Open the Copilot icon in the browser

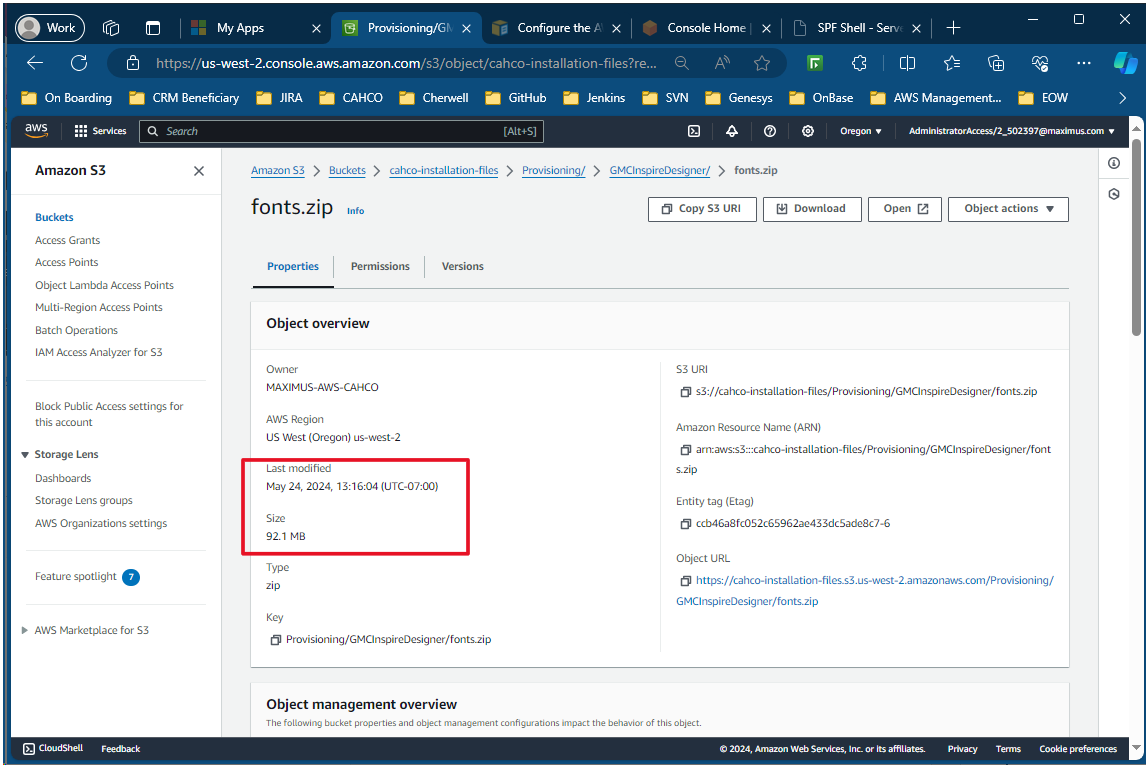[x=1124, y=64]
